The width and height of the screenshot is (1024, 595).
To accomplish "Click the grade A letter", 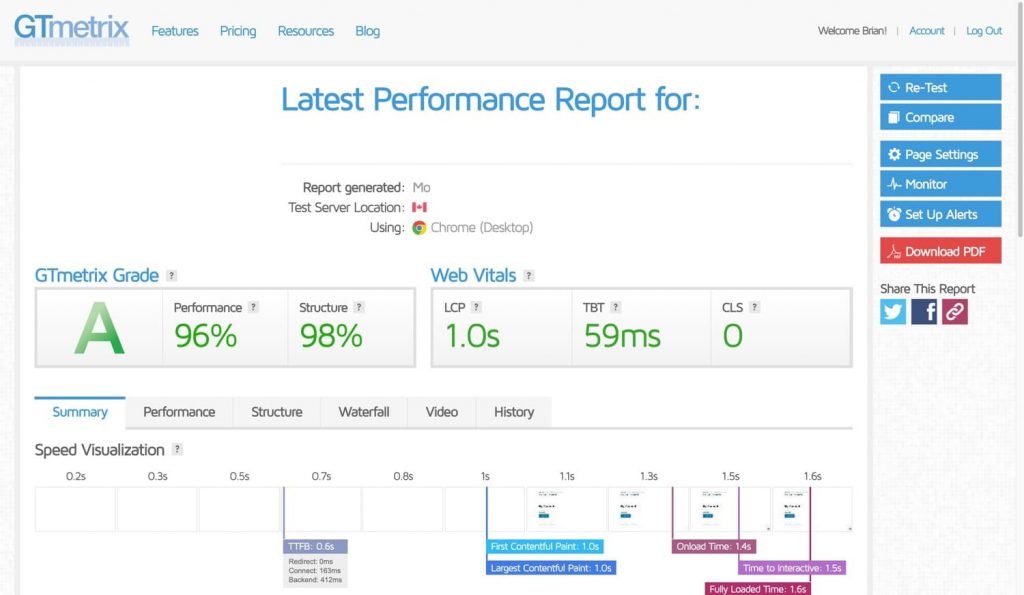I will (x=99, y=328).
